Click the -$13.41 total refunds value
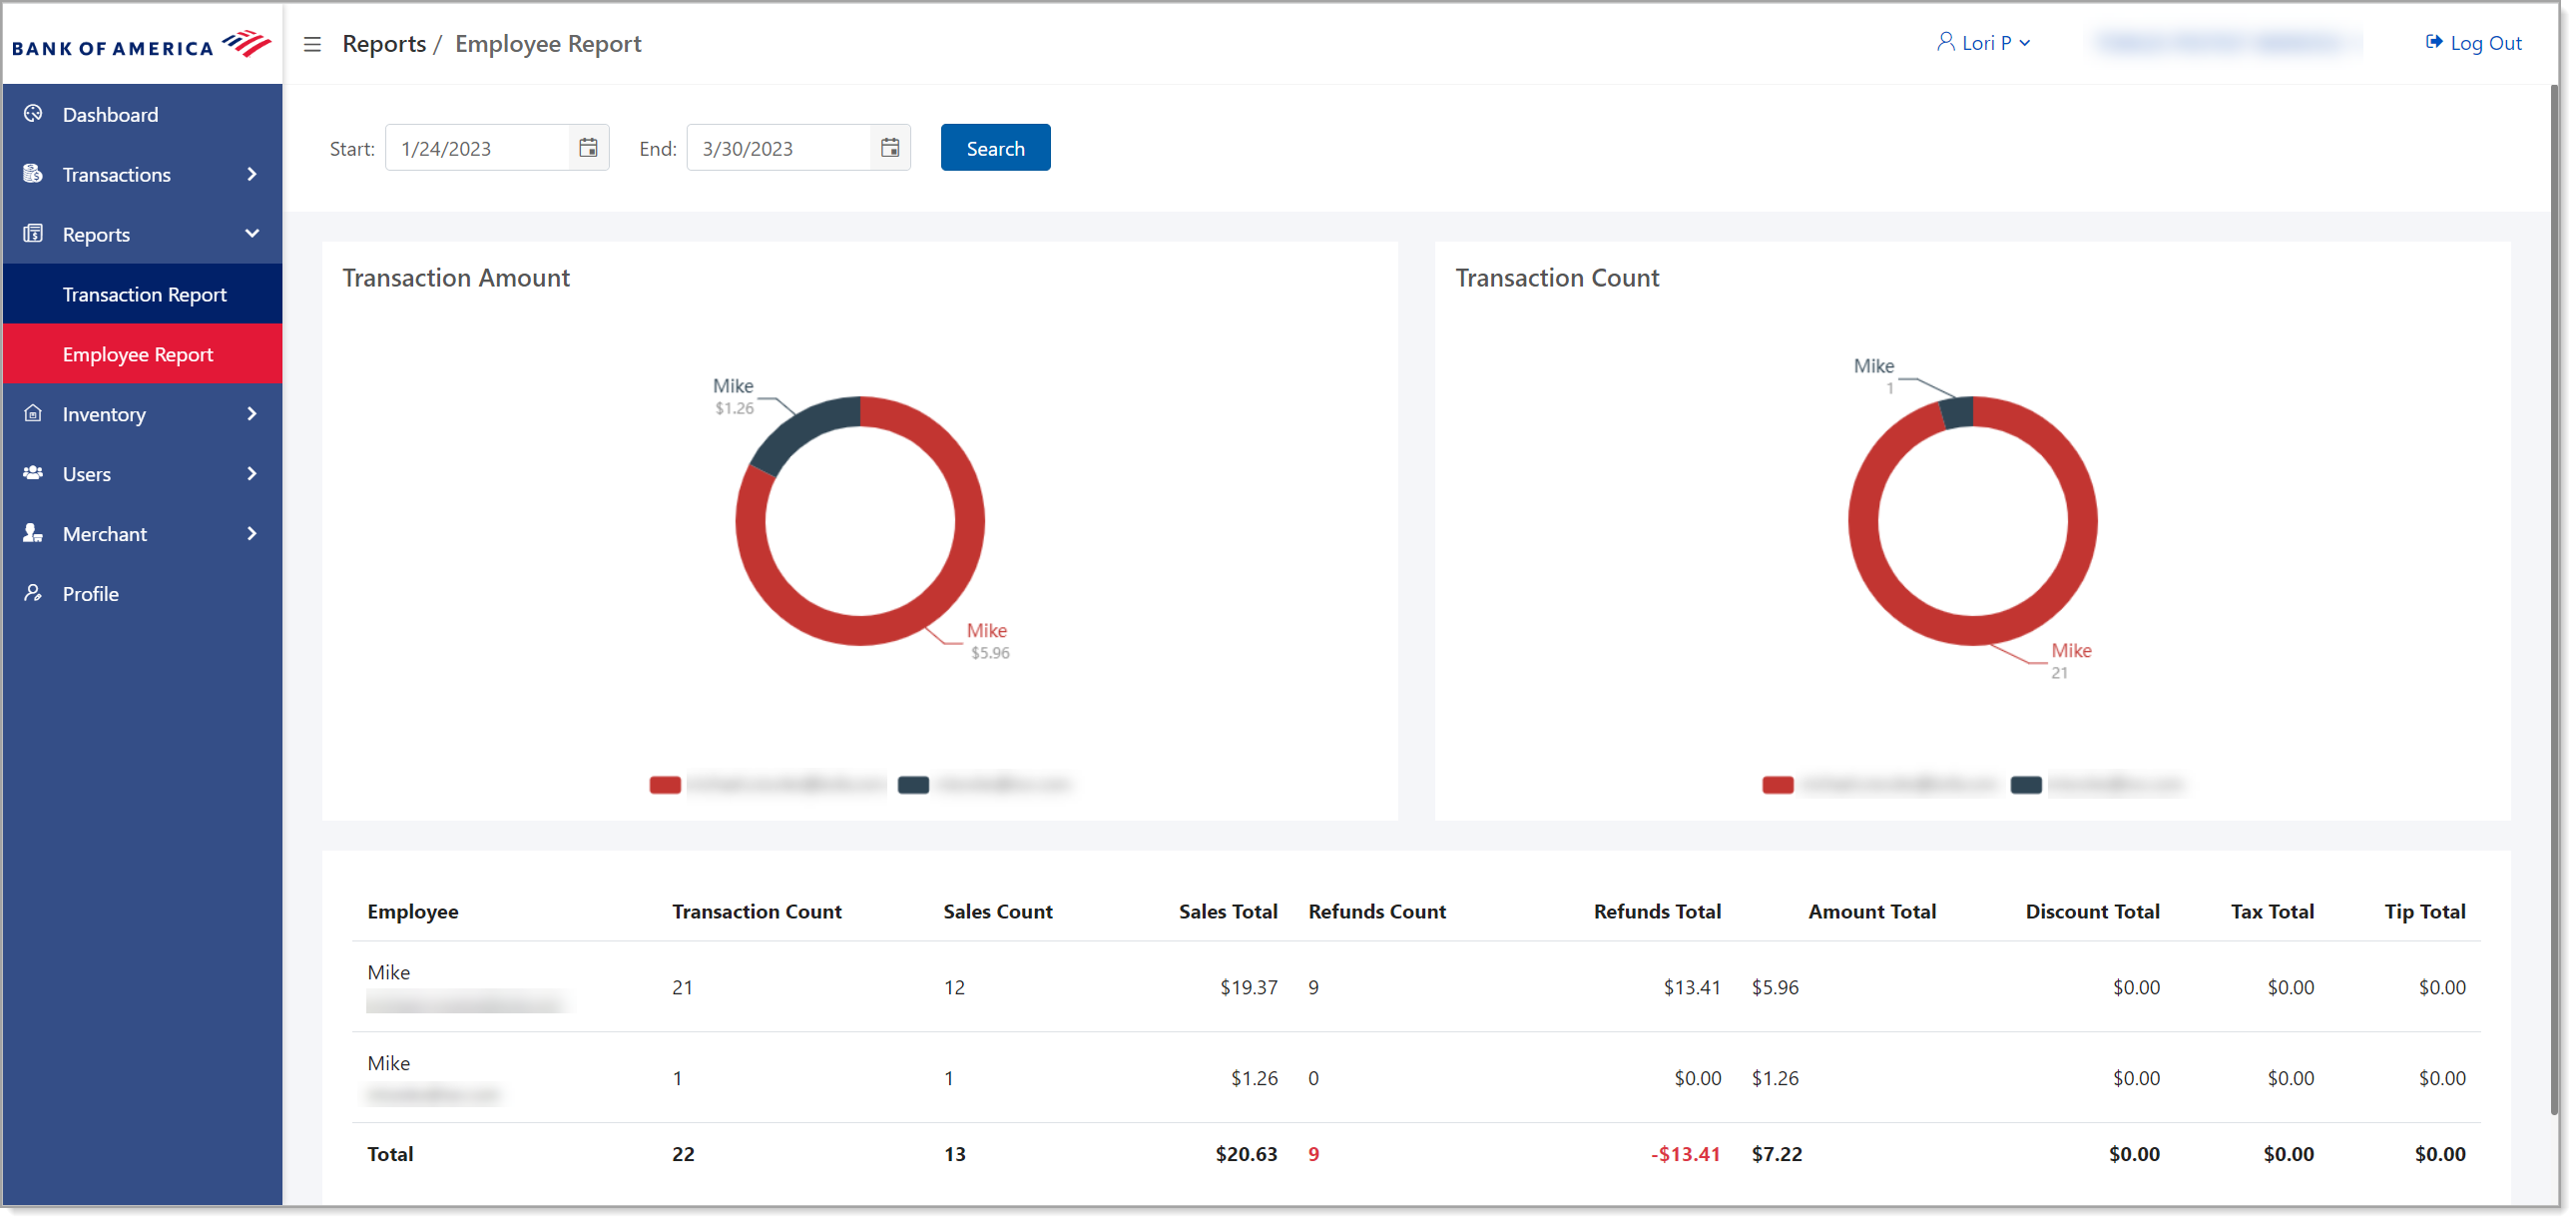The image size is (2576, 1223). click(1685, 1154)
